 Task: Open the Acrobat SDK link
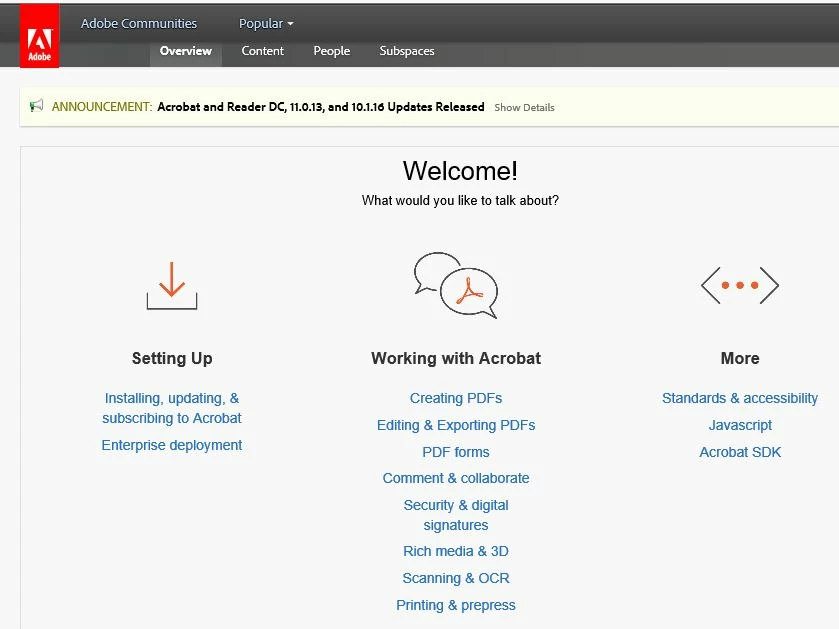point(740,452)
